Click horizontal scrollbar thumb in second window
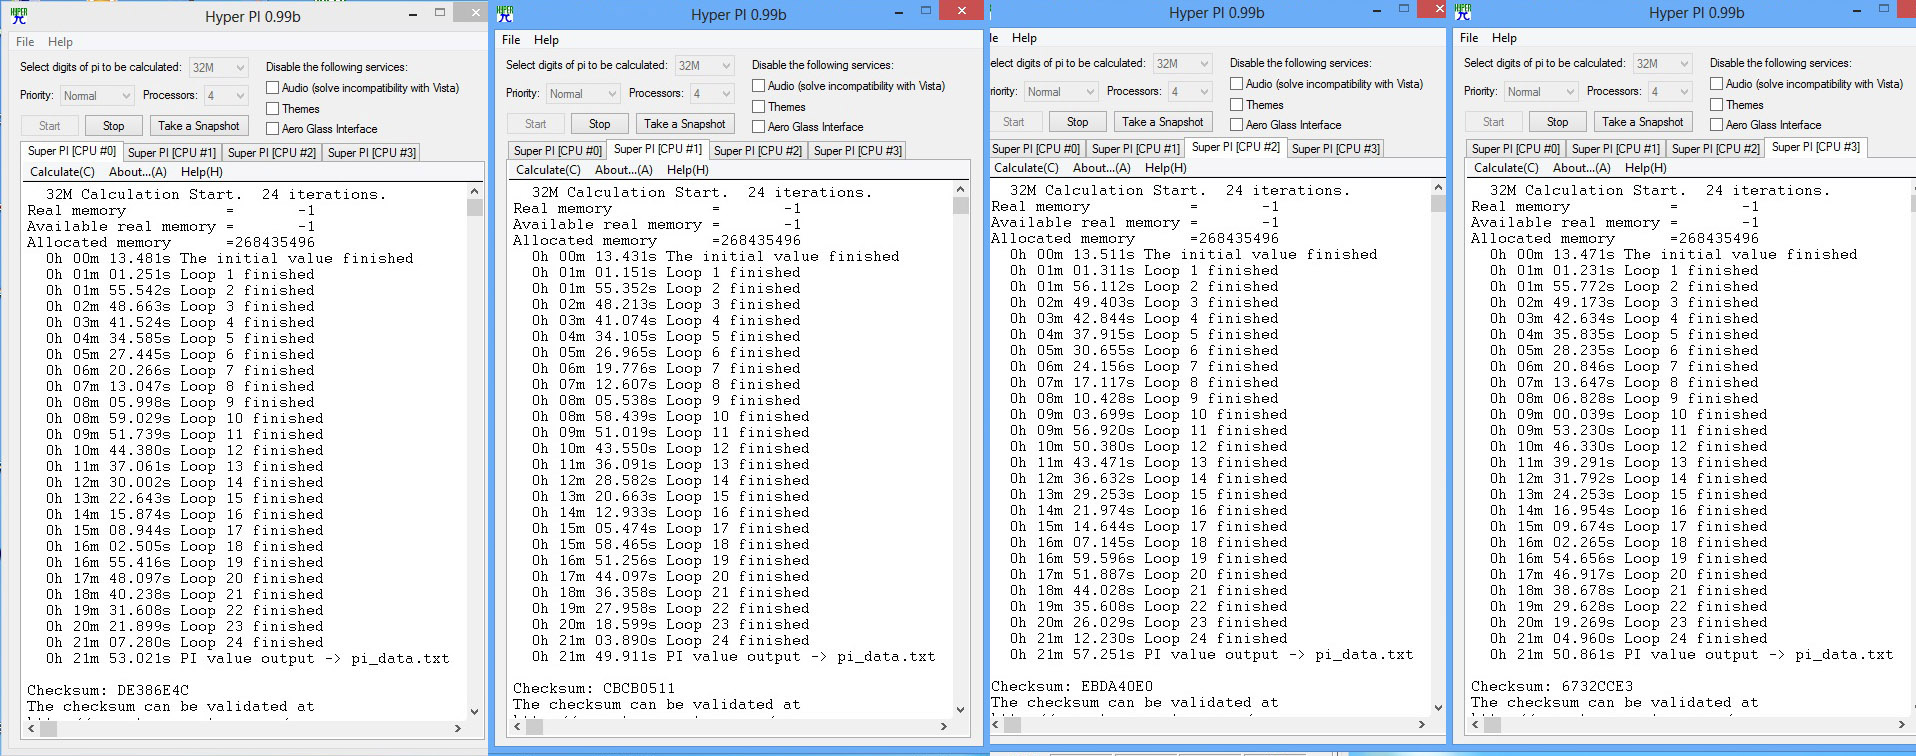The height and width of the screenshot is (756, 1916). point(534,727)
